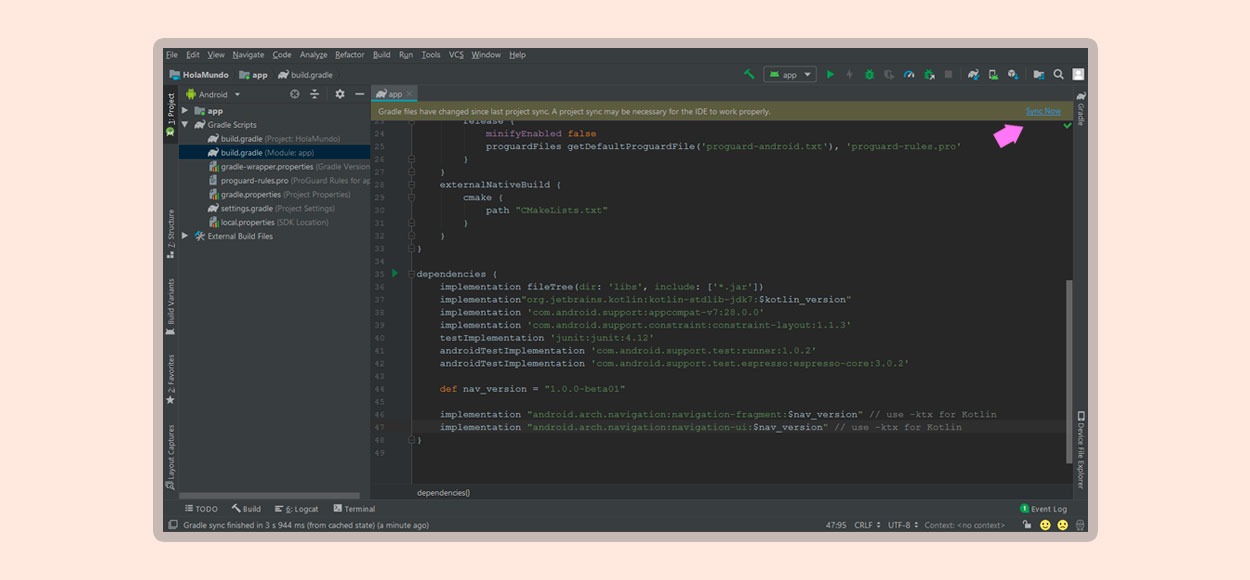
Task: Open the app run configuration dropdown
Action: (x=790, y=74)
